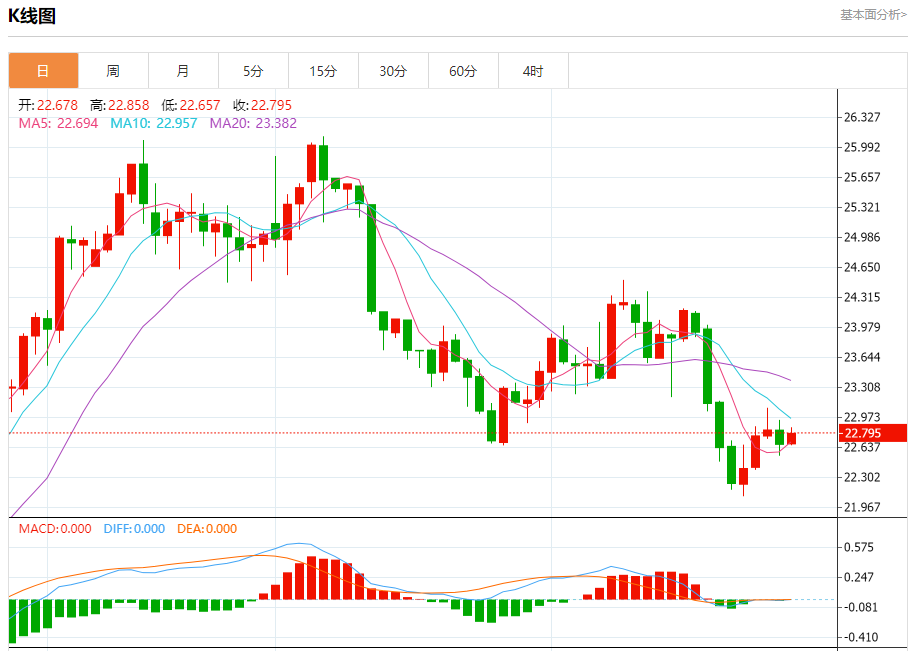This screenshot has width=917, height=651.
Task: Click the red 22.795 current price tag
Action: (x=873, y=433)
